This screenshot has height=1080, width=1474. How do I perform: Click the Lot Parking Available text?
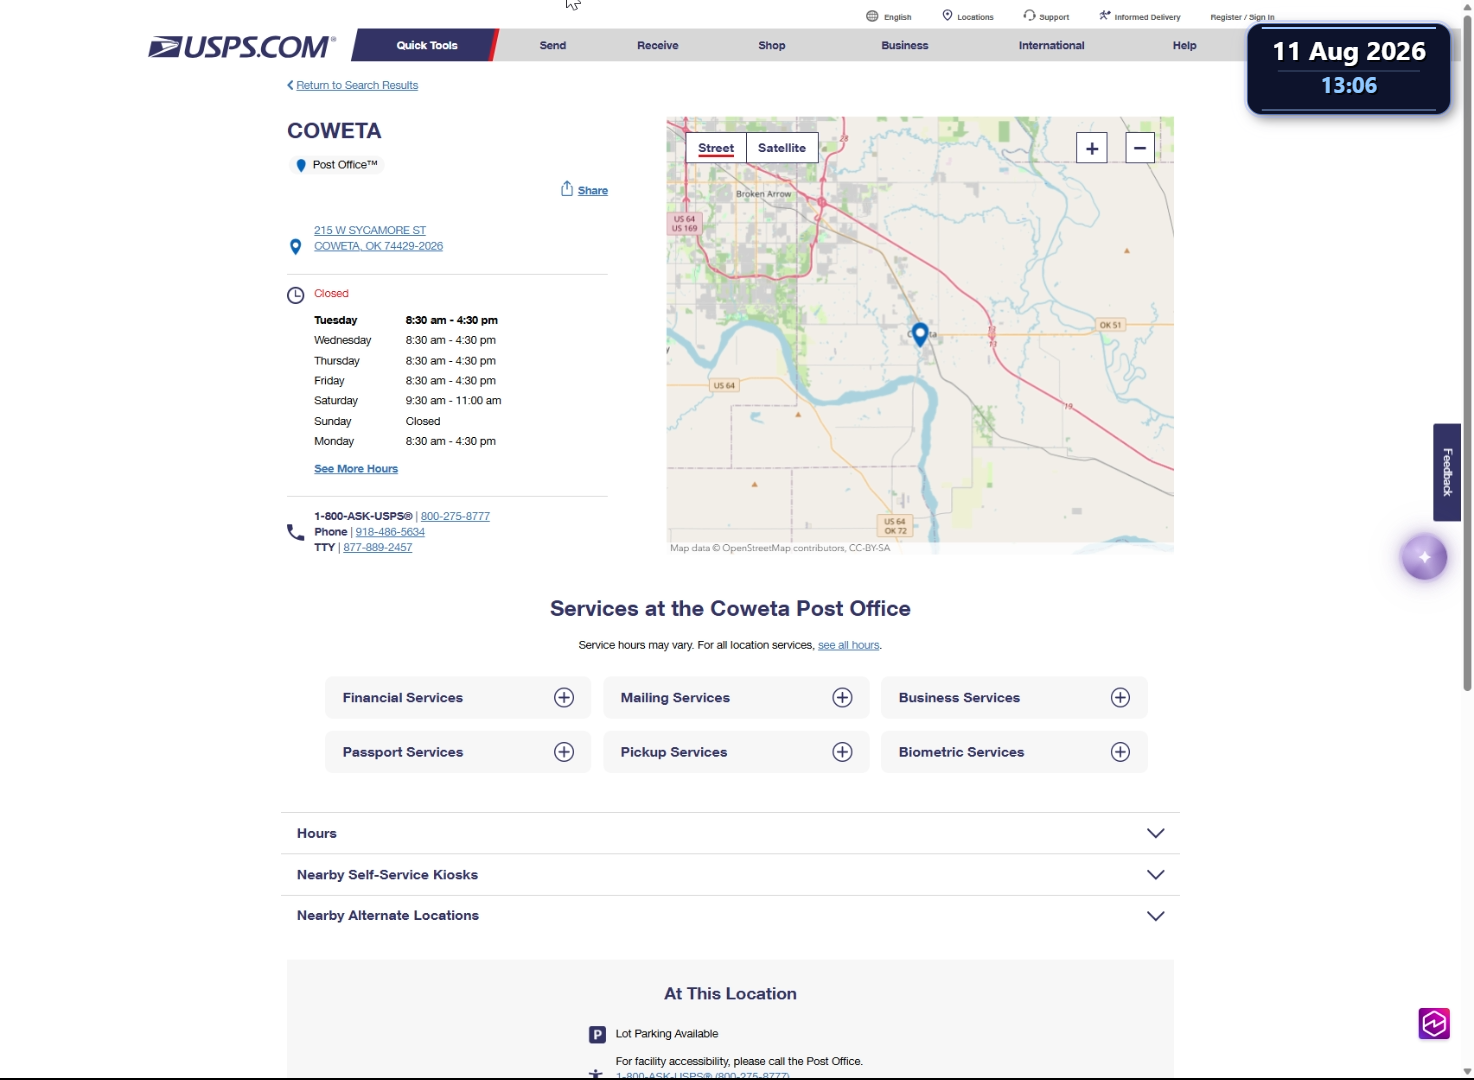[667, 1034]
